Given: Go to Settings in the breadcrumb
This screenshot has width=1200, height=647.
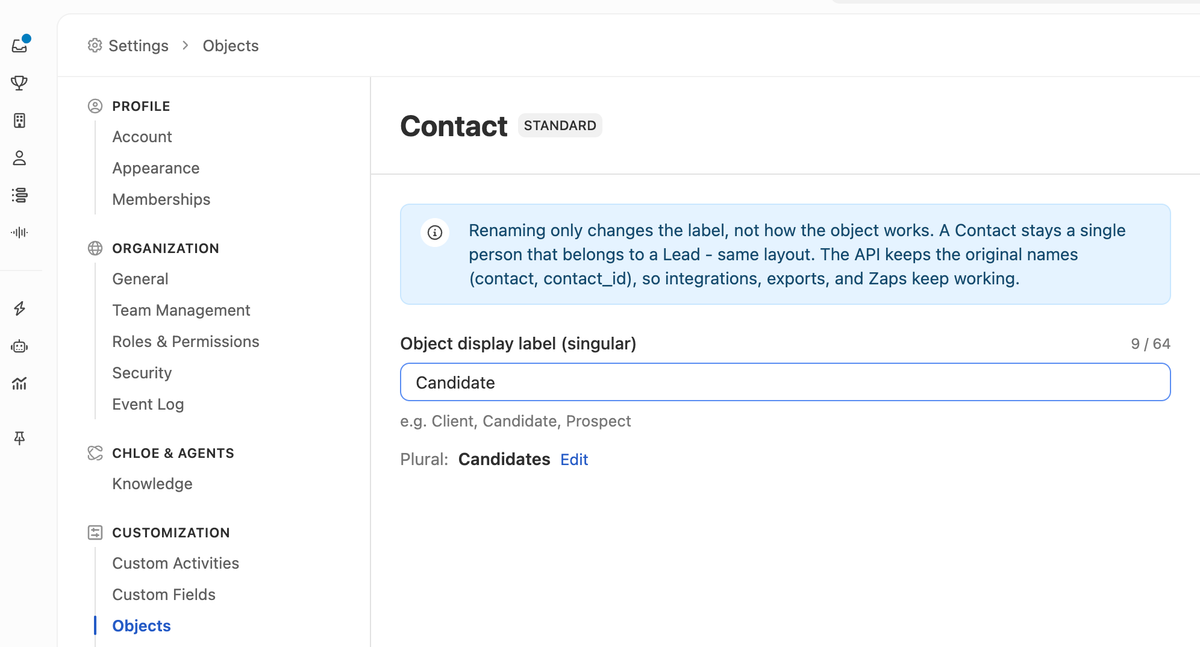Looking at the screenshot, I should [138, 45].
